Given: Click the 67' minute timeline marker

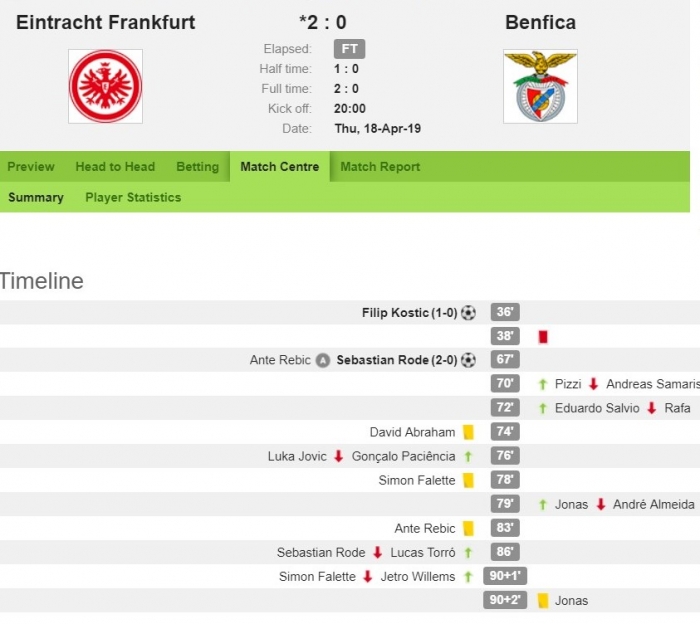Looking at the screenshot, I should pyautogui.click(x=505, y=360).
